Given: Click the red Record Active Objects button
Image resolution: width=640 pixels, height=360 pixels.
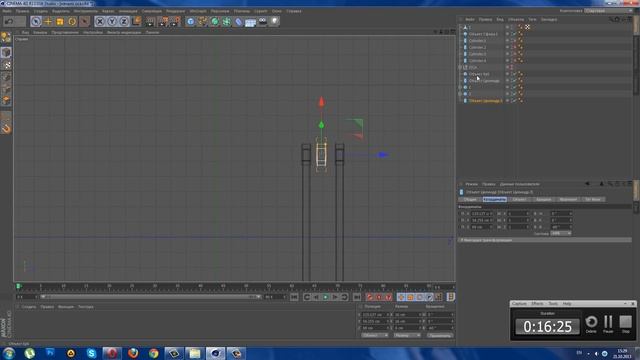Looking at the screenshot, I should pyautogui.click(x=369, y=297).
